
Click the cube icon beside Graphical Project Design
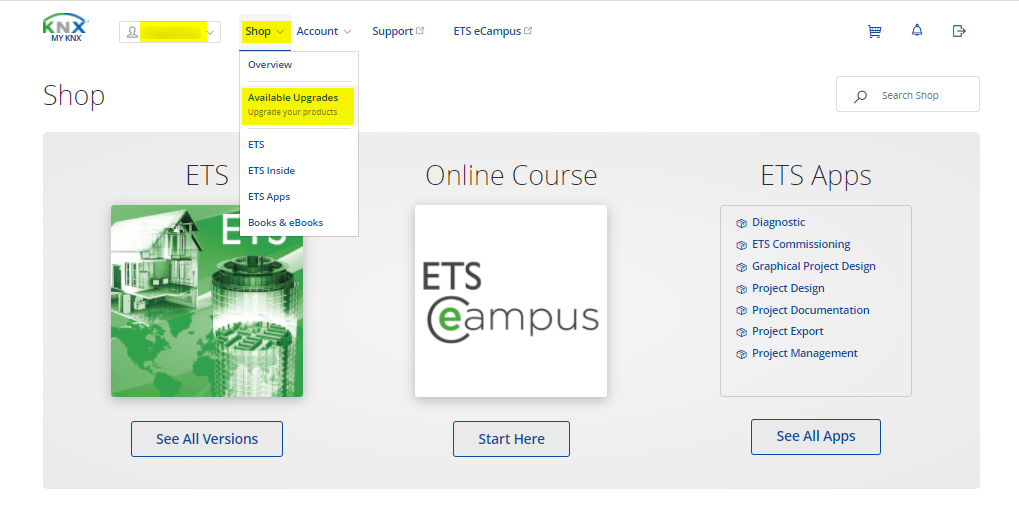741,267
